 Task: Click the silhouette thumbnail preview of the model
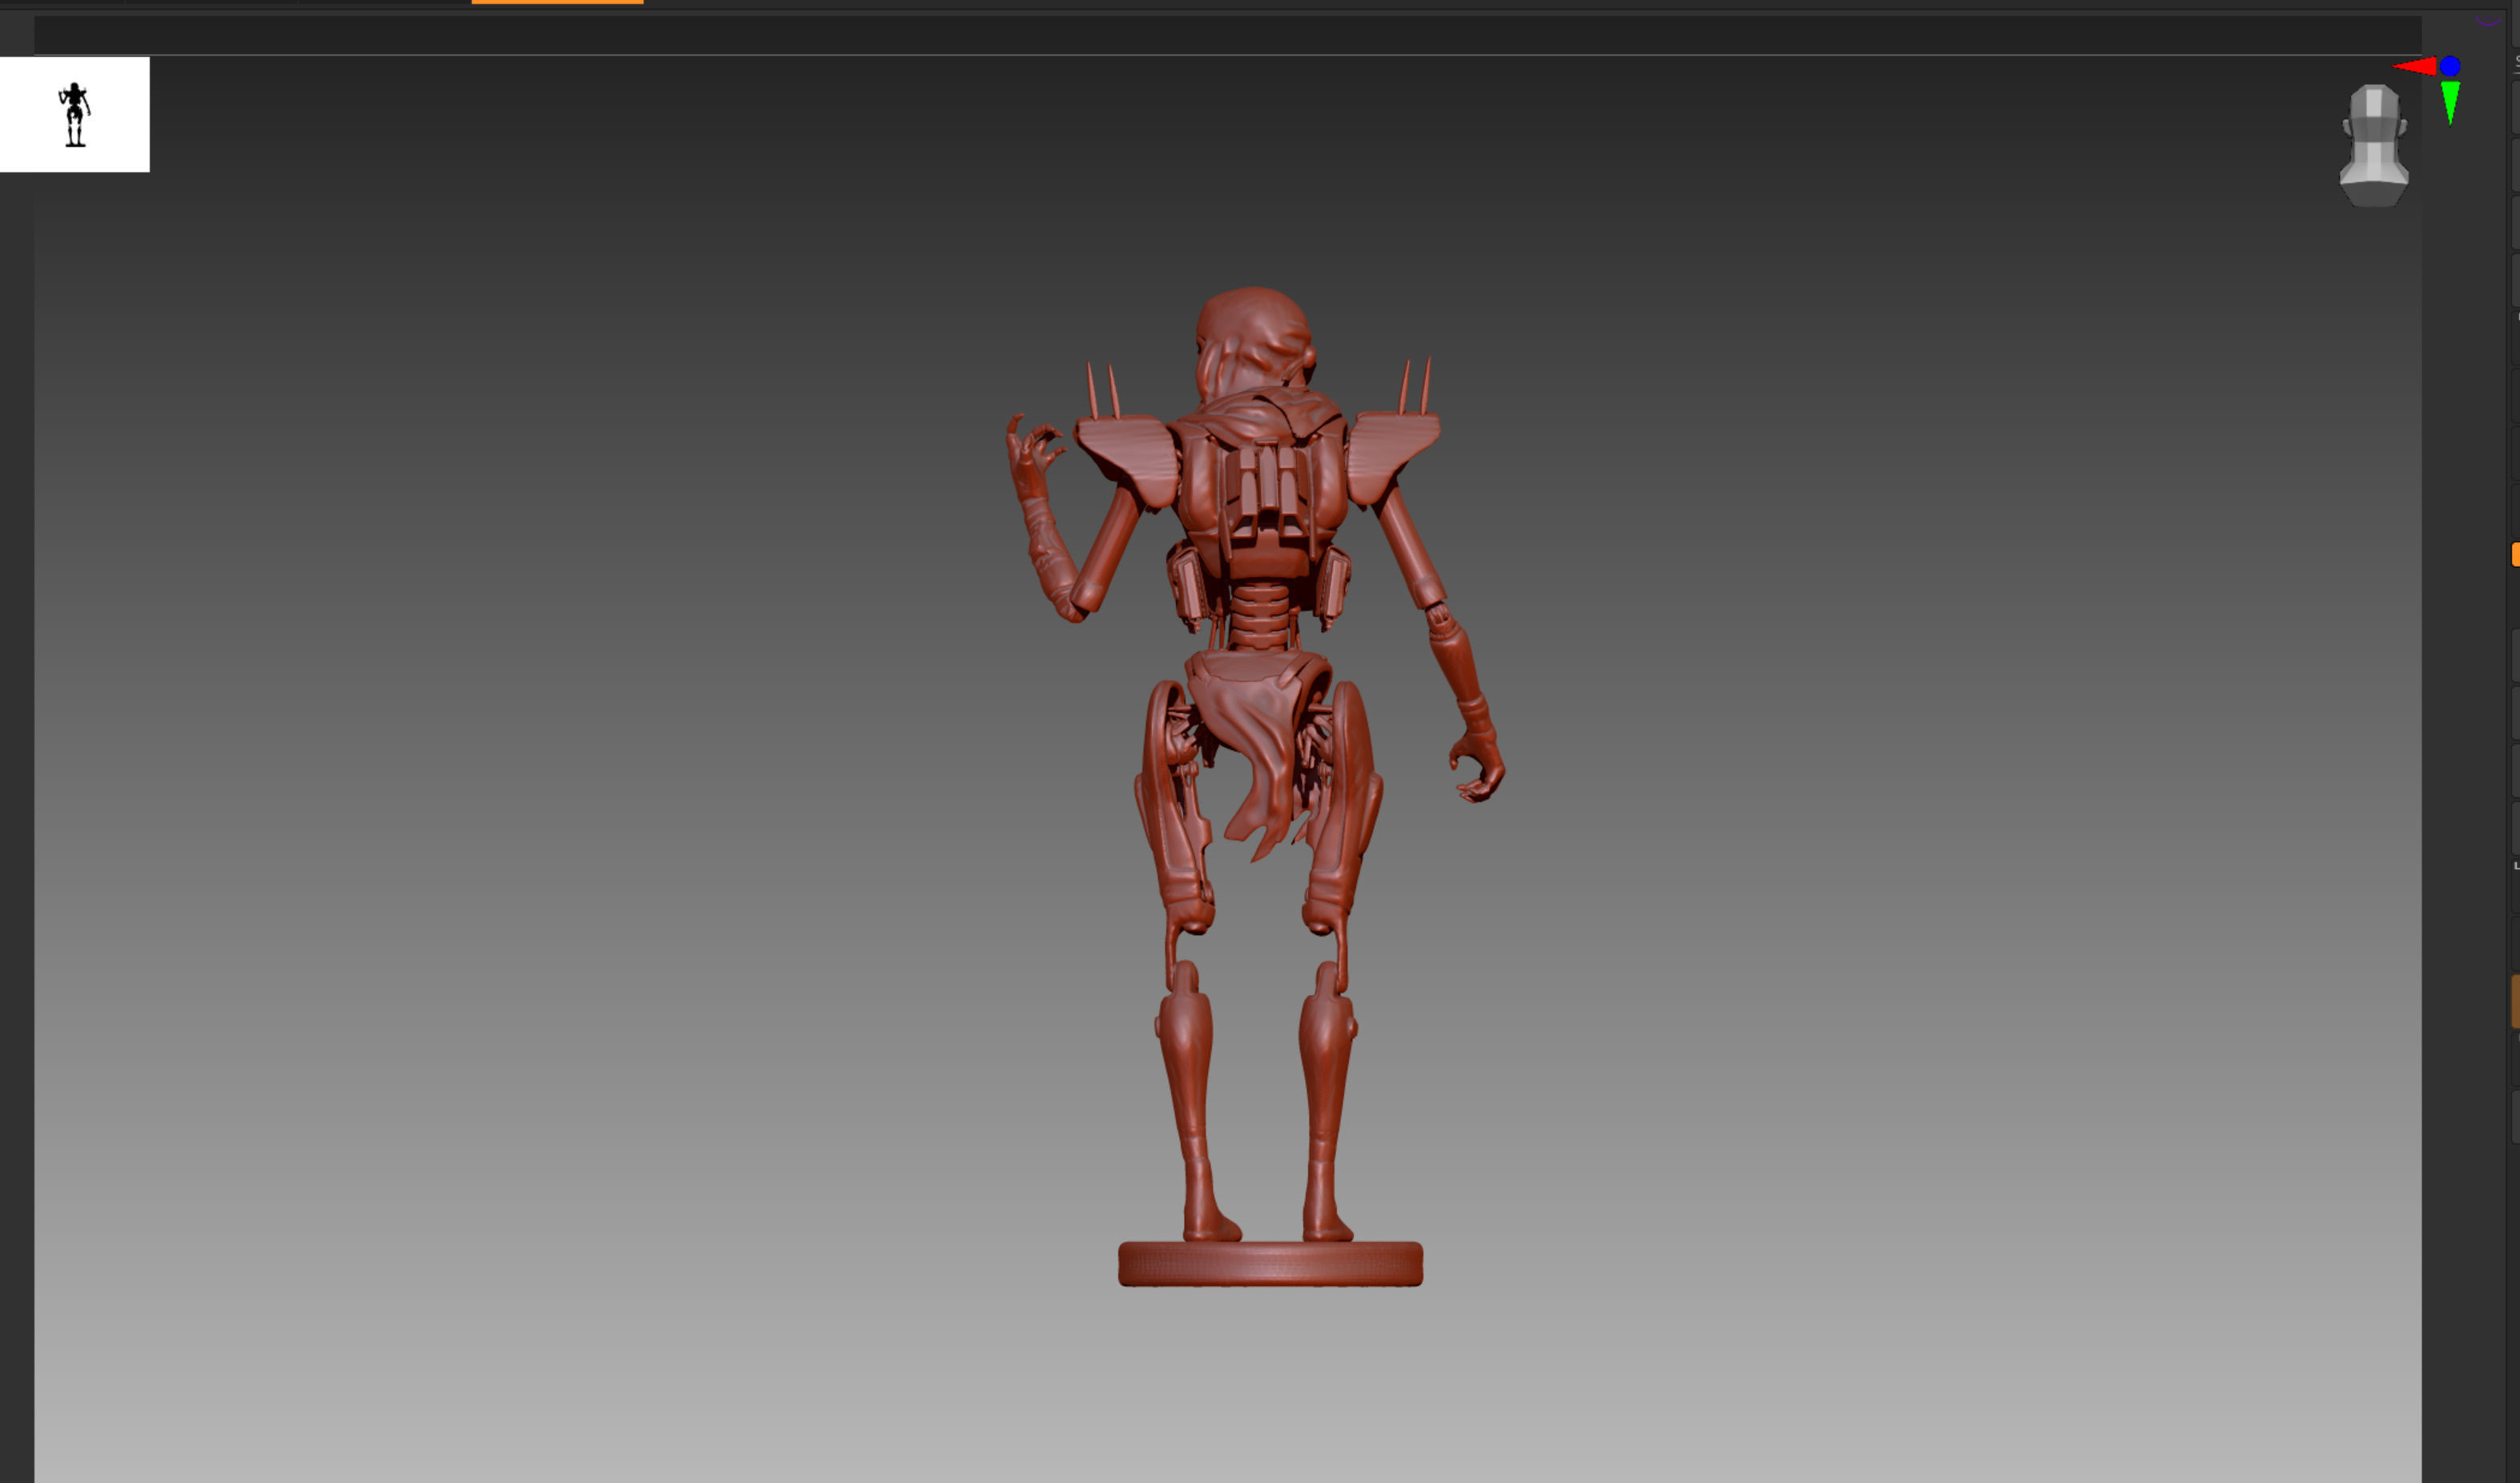click(x=74, y=114)
